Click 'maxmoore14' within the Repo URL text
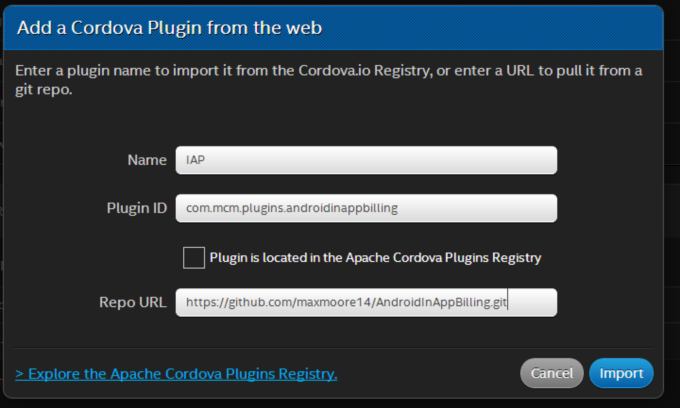This screenshot has height=408, width=680. point(334,302)
